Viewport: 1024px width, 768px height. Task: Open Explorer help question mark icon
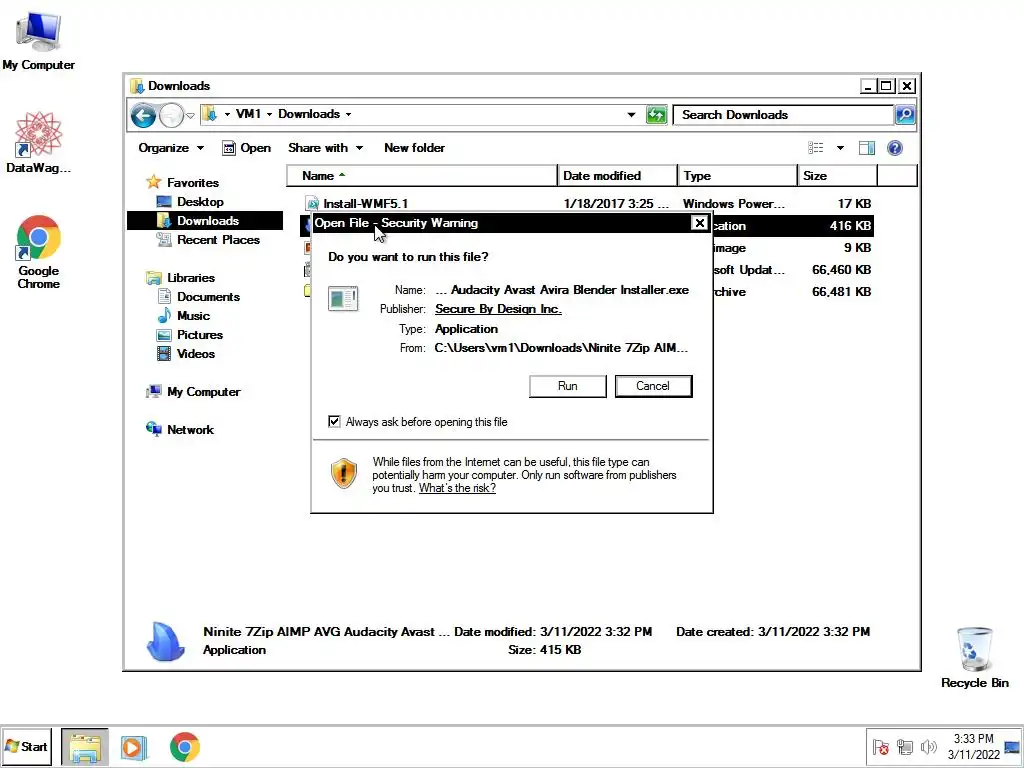tap(895, 148)
